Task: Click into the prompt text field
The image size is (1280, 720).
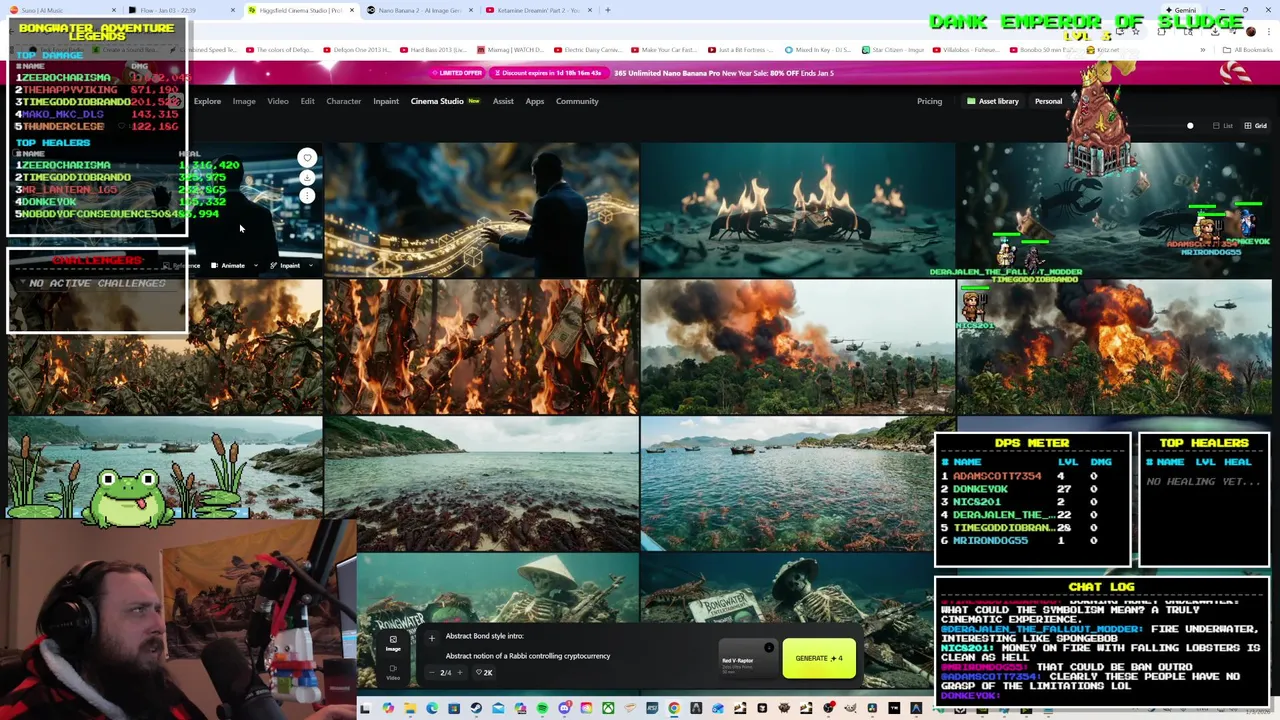Action: [x=575, y=646]
